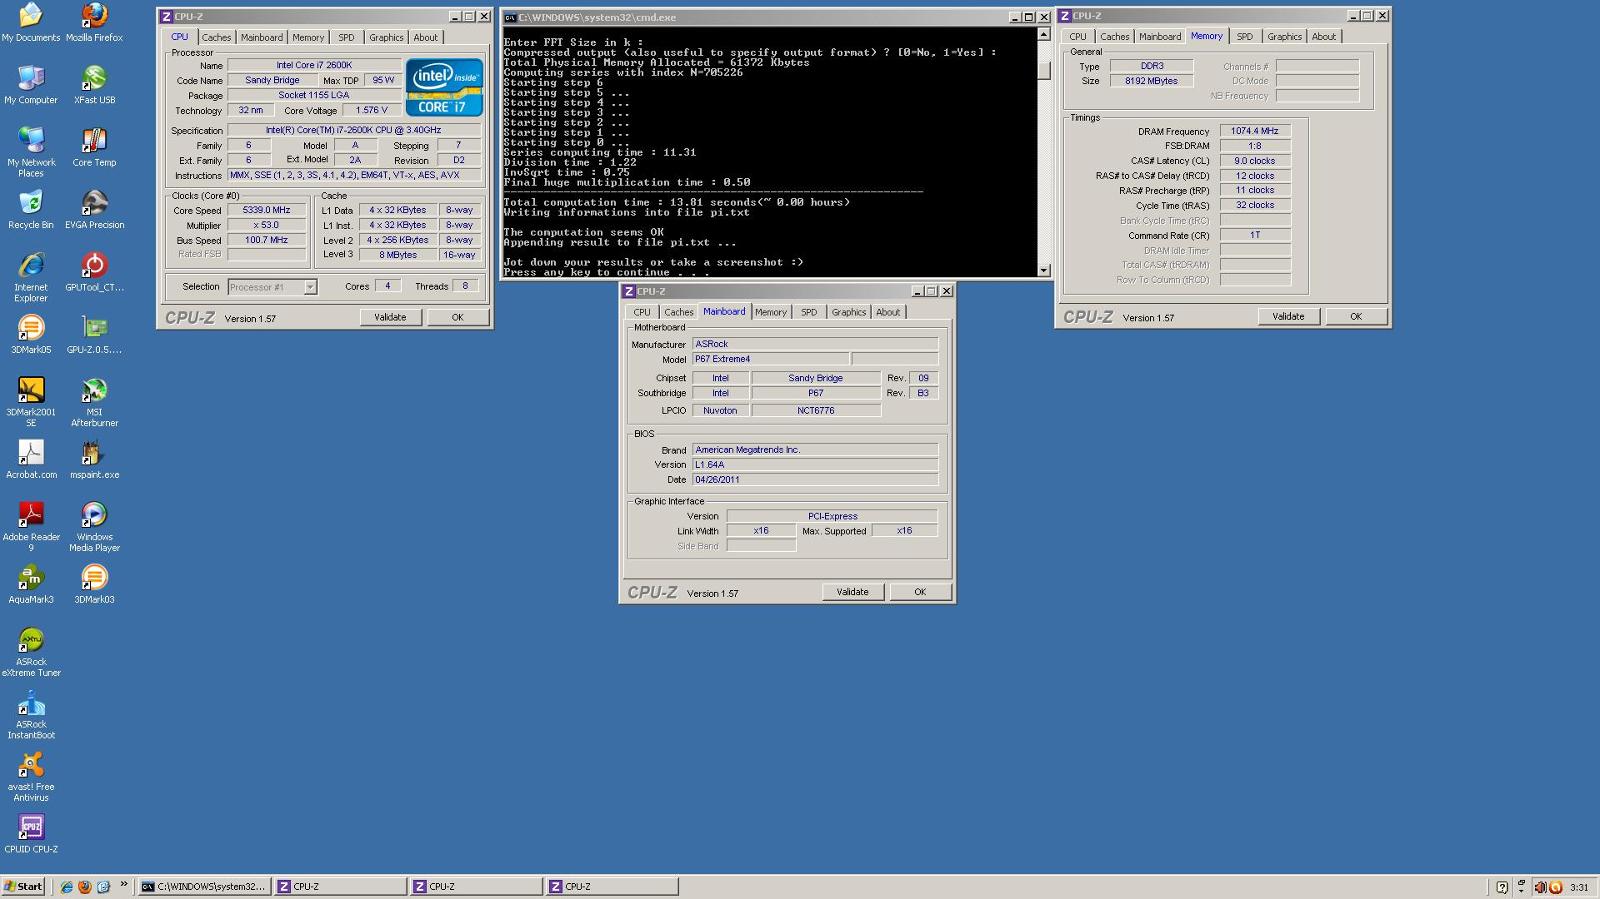1600x899 pixels.
Task: Click OK in the Memory window
Action: coord(1356,316)
